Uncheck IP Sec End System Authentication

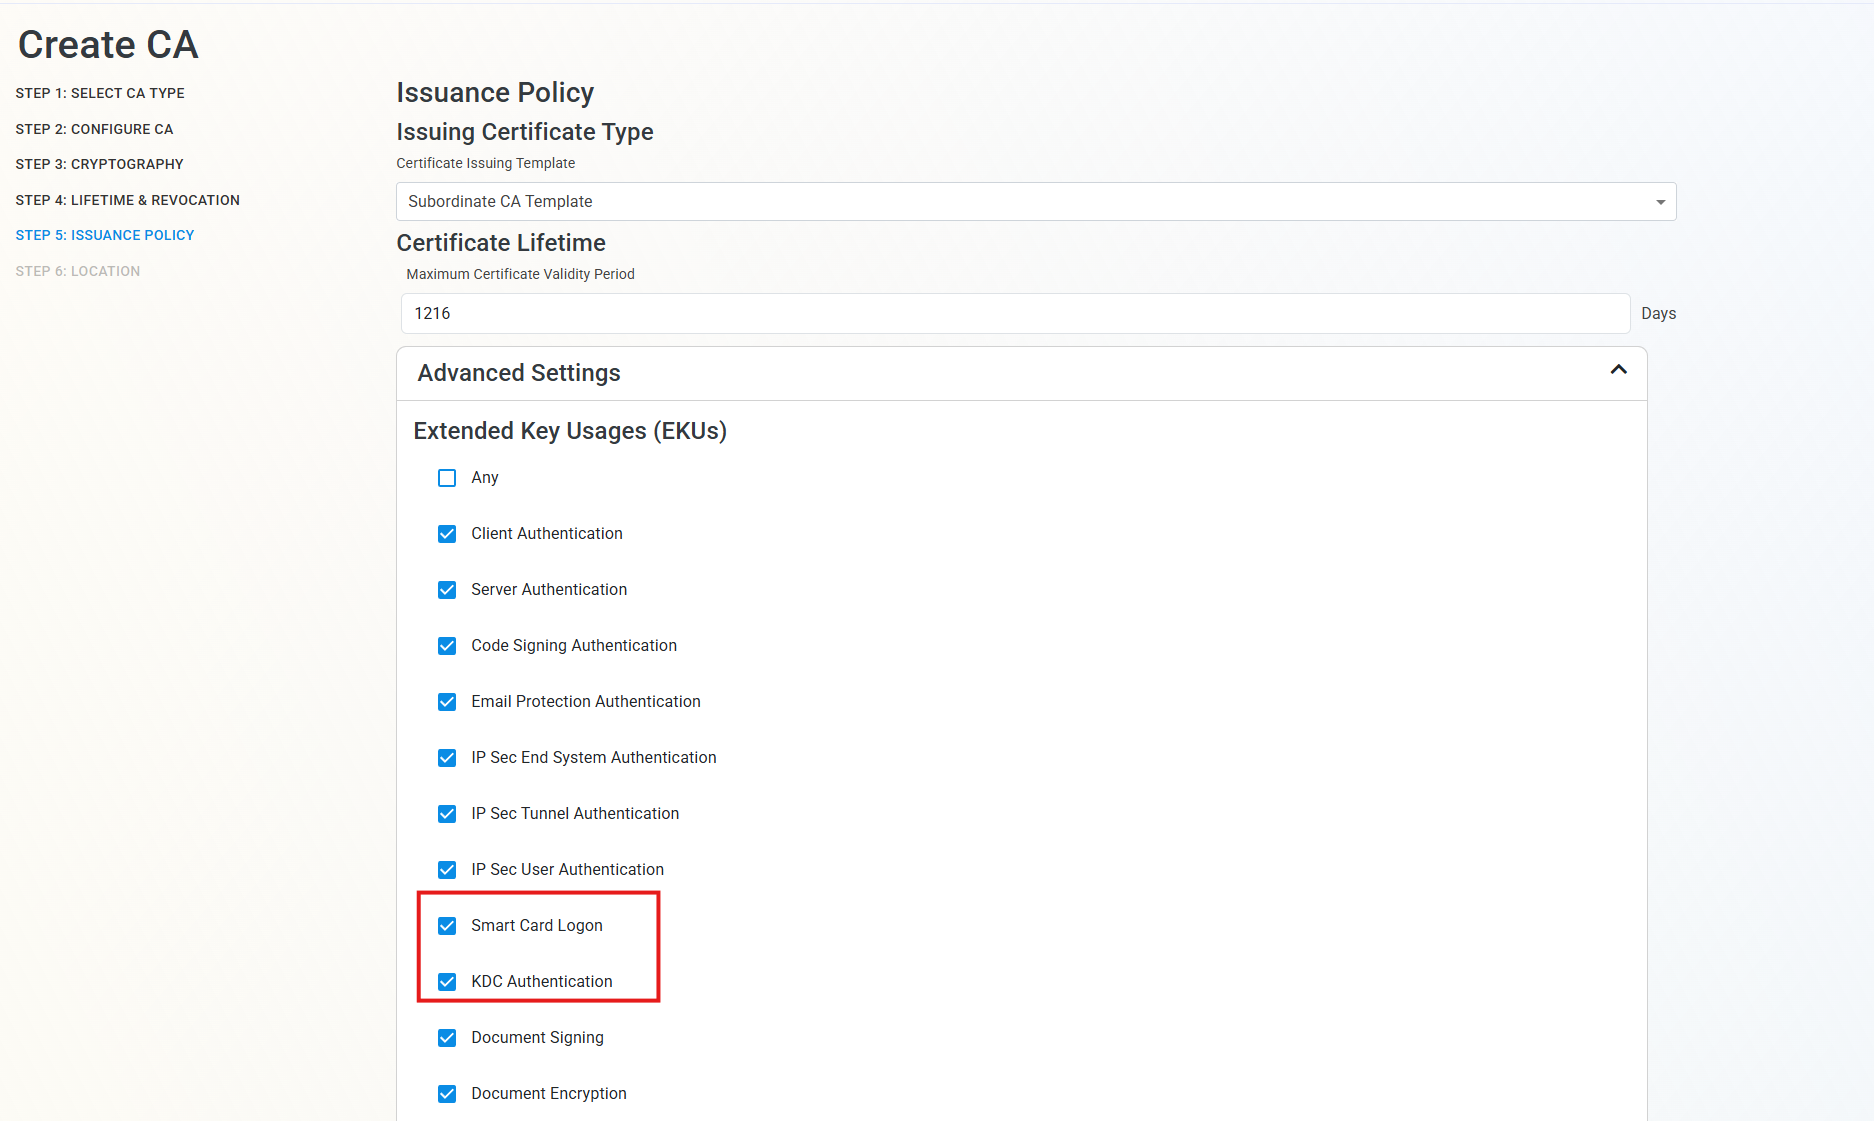(x=446, y=758)
